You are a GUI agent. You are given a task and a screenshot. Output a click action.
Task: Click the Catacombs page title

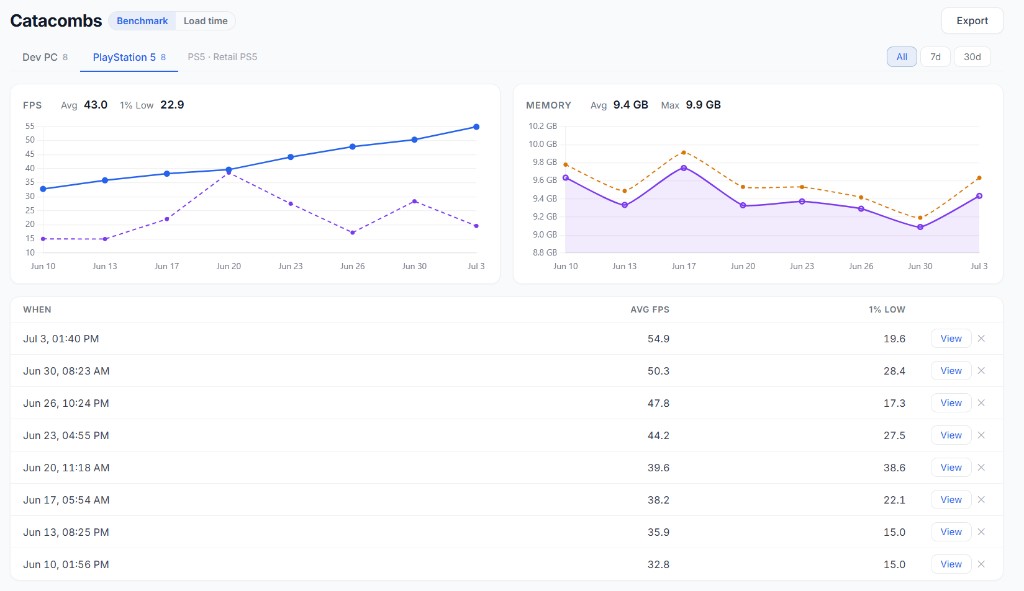(56, 21)
